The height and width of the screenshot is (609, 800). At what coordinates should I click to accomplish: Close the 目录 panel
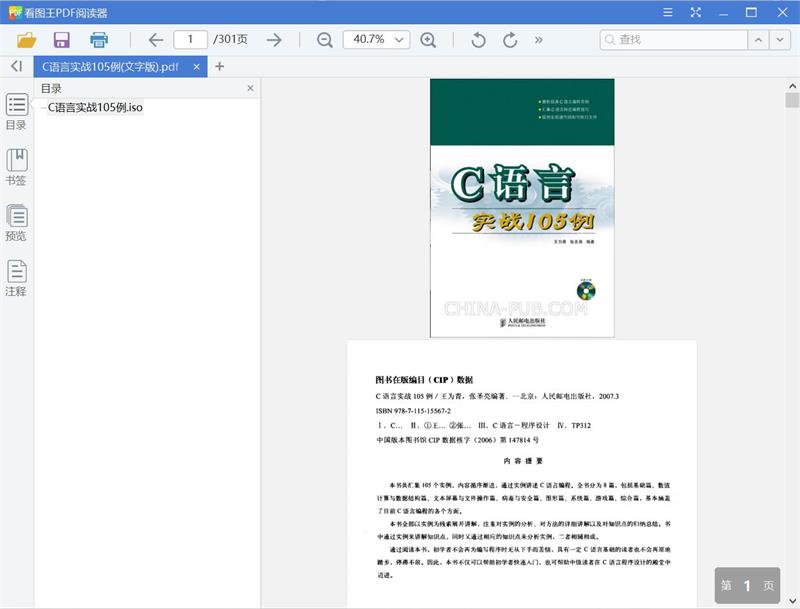(x=250, y=88)
